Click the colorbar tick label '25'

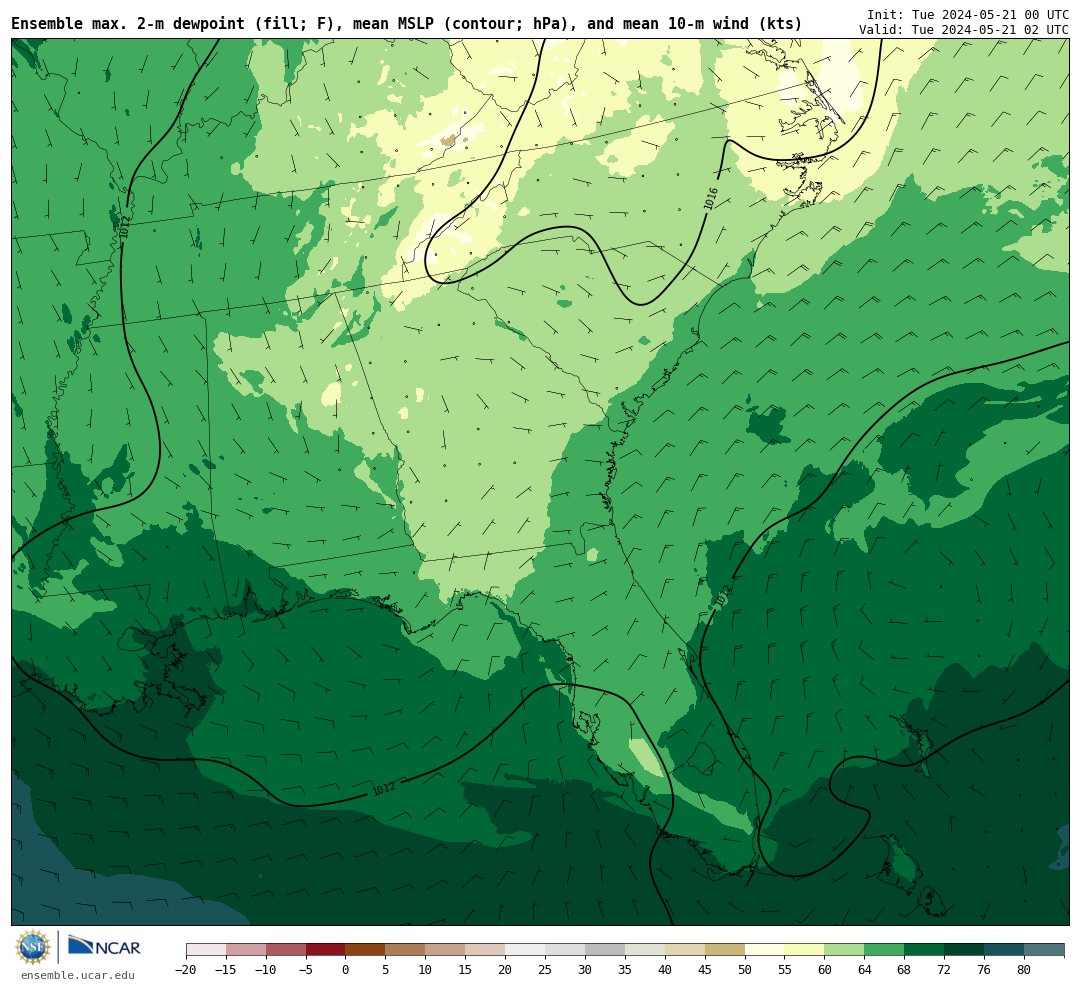(546, 970)
